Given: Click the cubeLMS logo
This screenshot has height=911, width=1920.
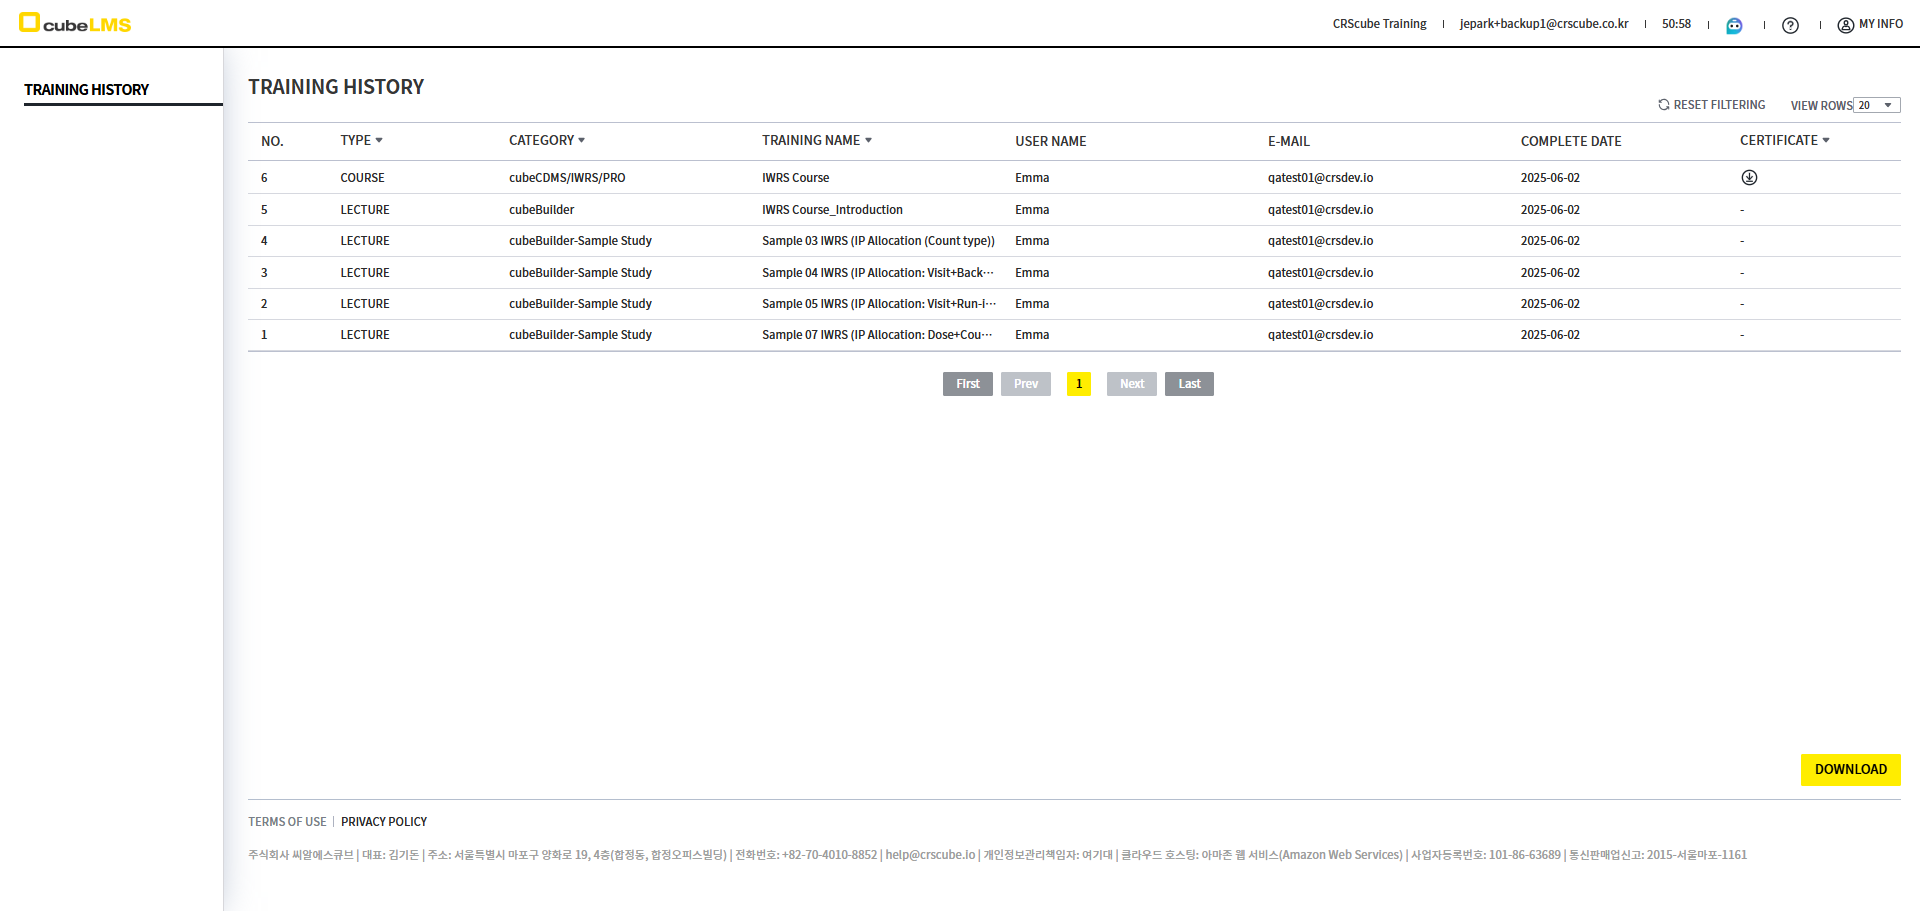Looking at the screenshot, I should pos(75,23).
